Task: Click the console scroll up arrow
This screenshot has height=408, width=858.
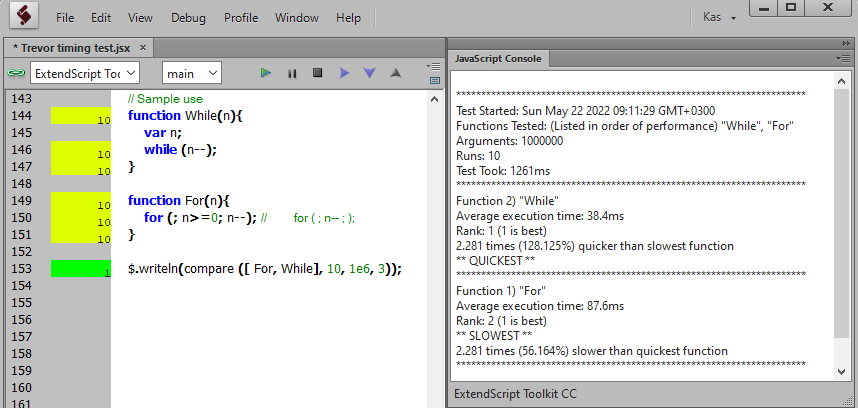Action: click(x=842, y=81)
